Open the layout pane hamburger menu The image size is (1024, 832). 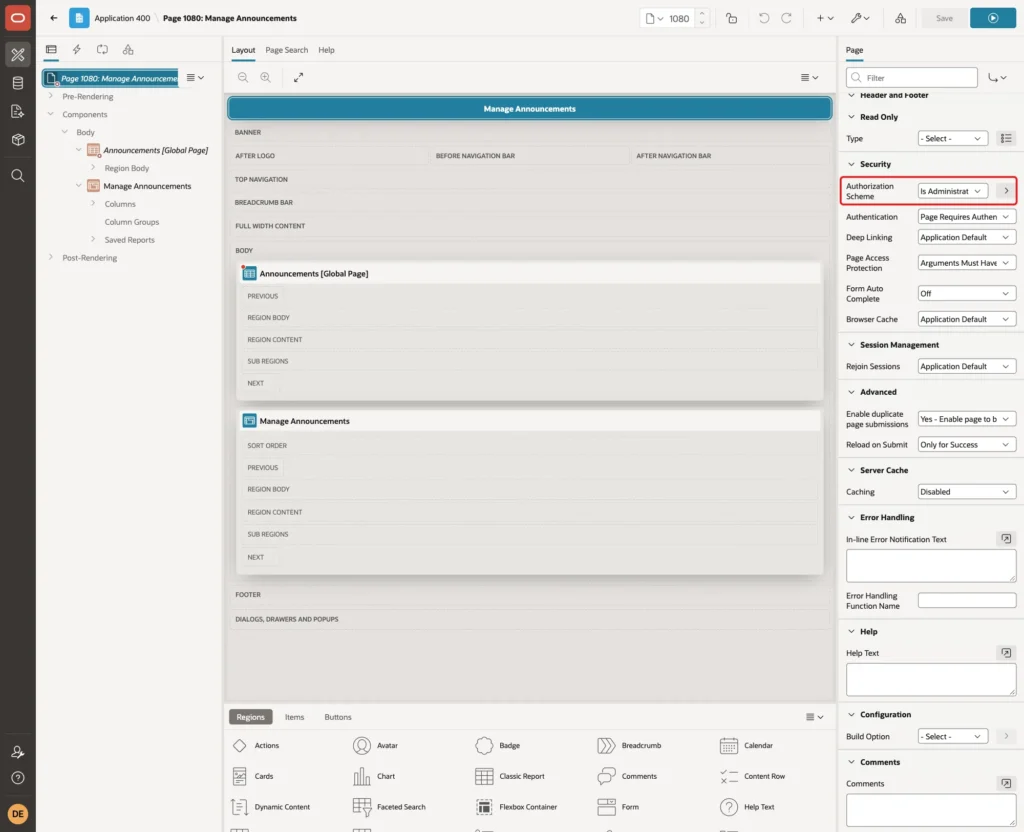[x=809, y=77]
